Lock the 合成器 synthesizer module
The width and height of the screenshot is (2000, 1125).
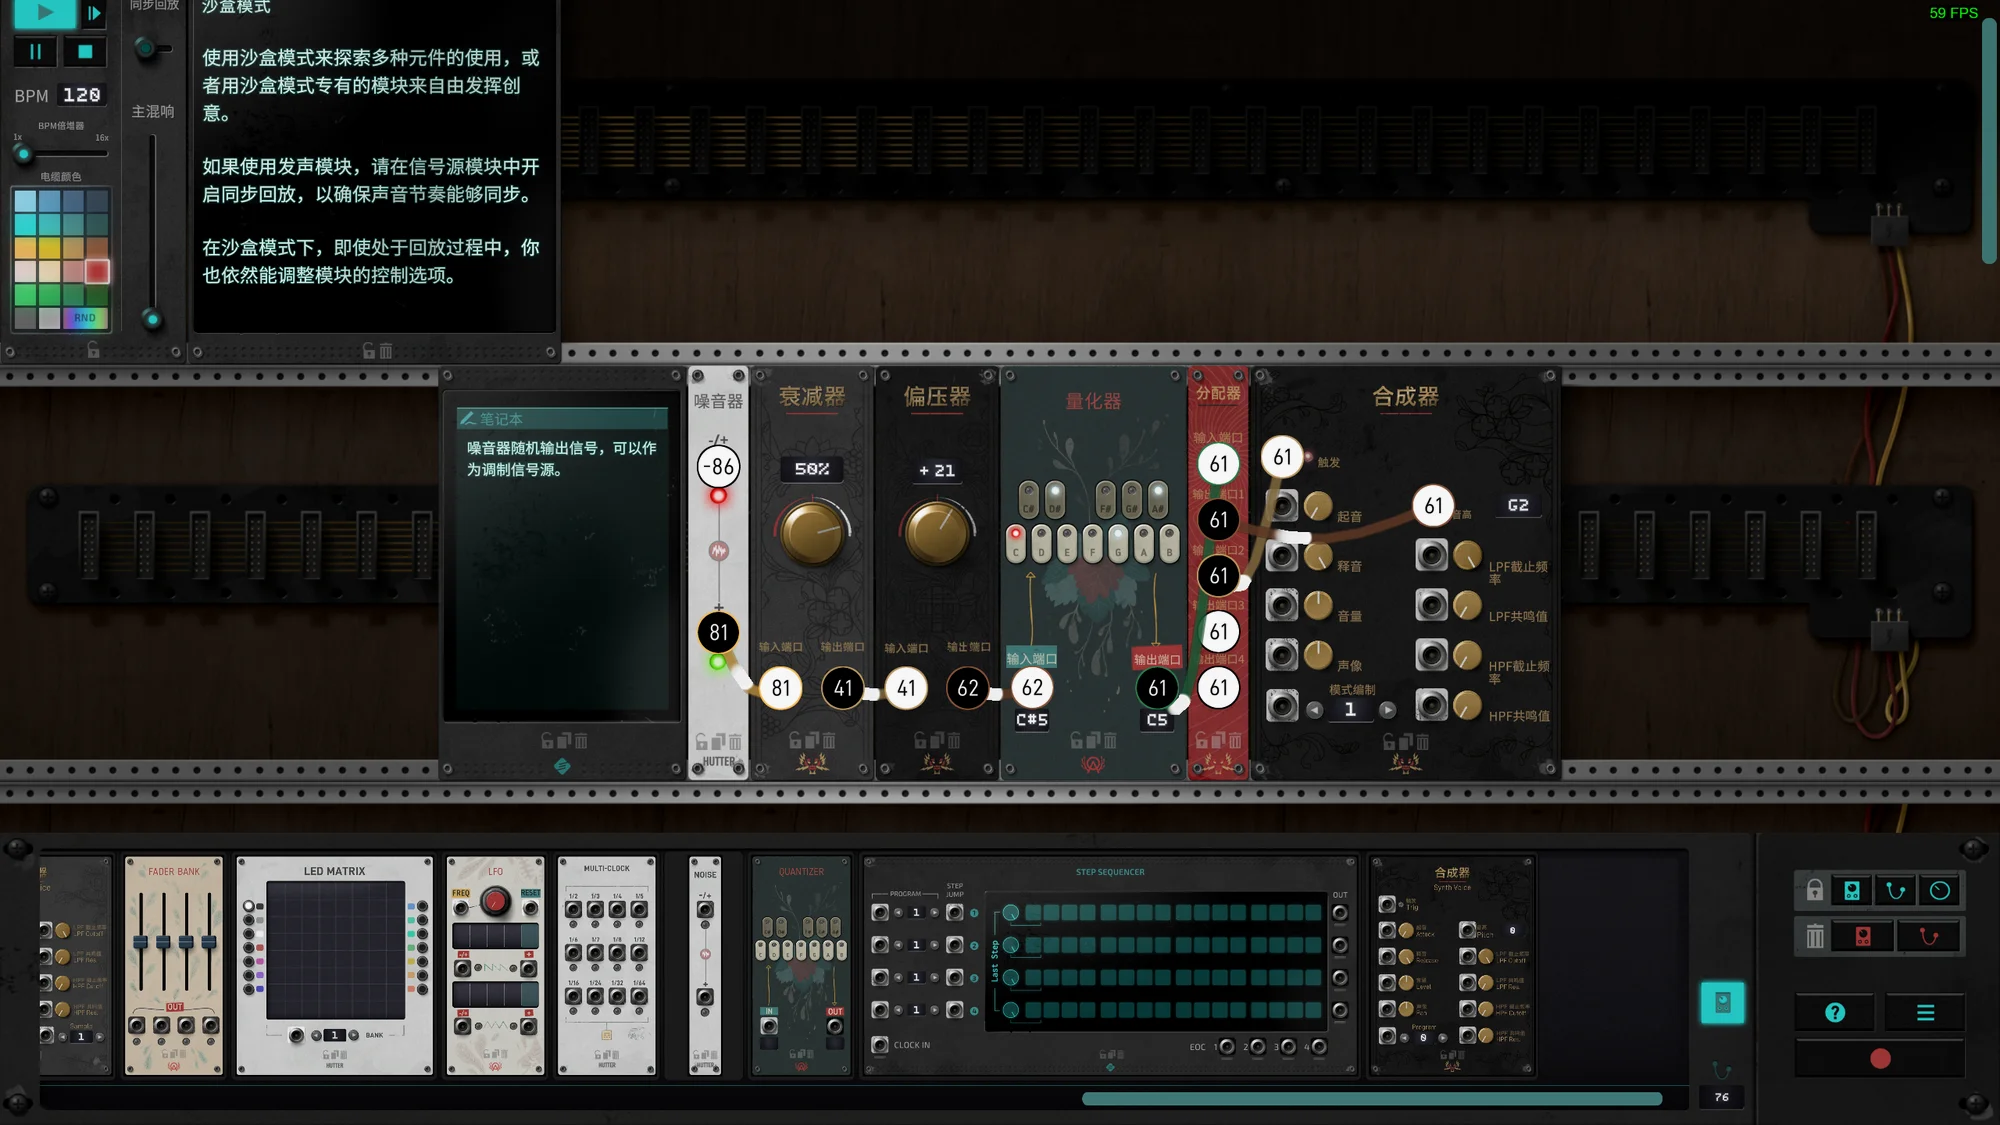point(1389,741)
